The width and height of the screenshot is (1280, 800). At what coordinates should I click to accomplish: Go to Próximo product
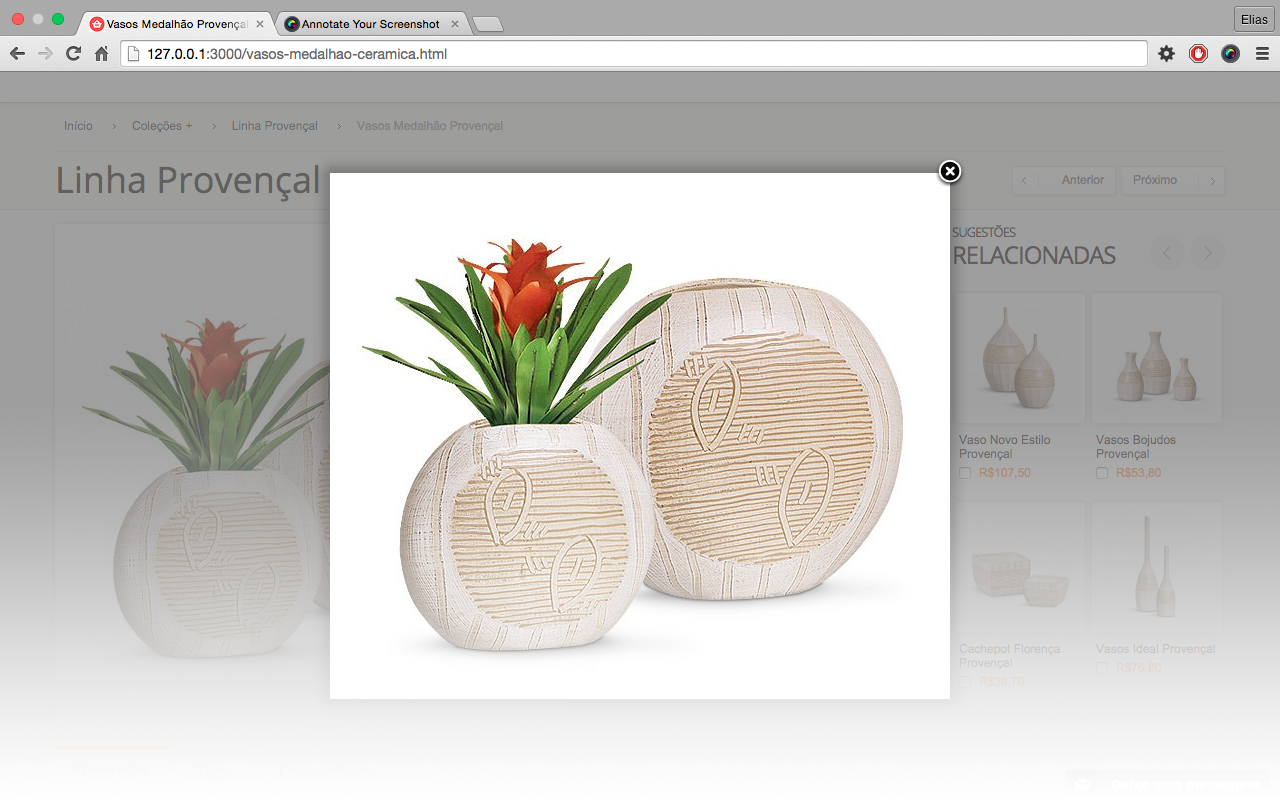coord(1172,180)
